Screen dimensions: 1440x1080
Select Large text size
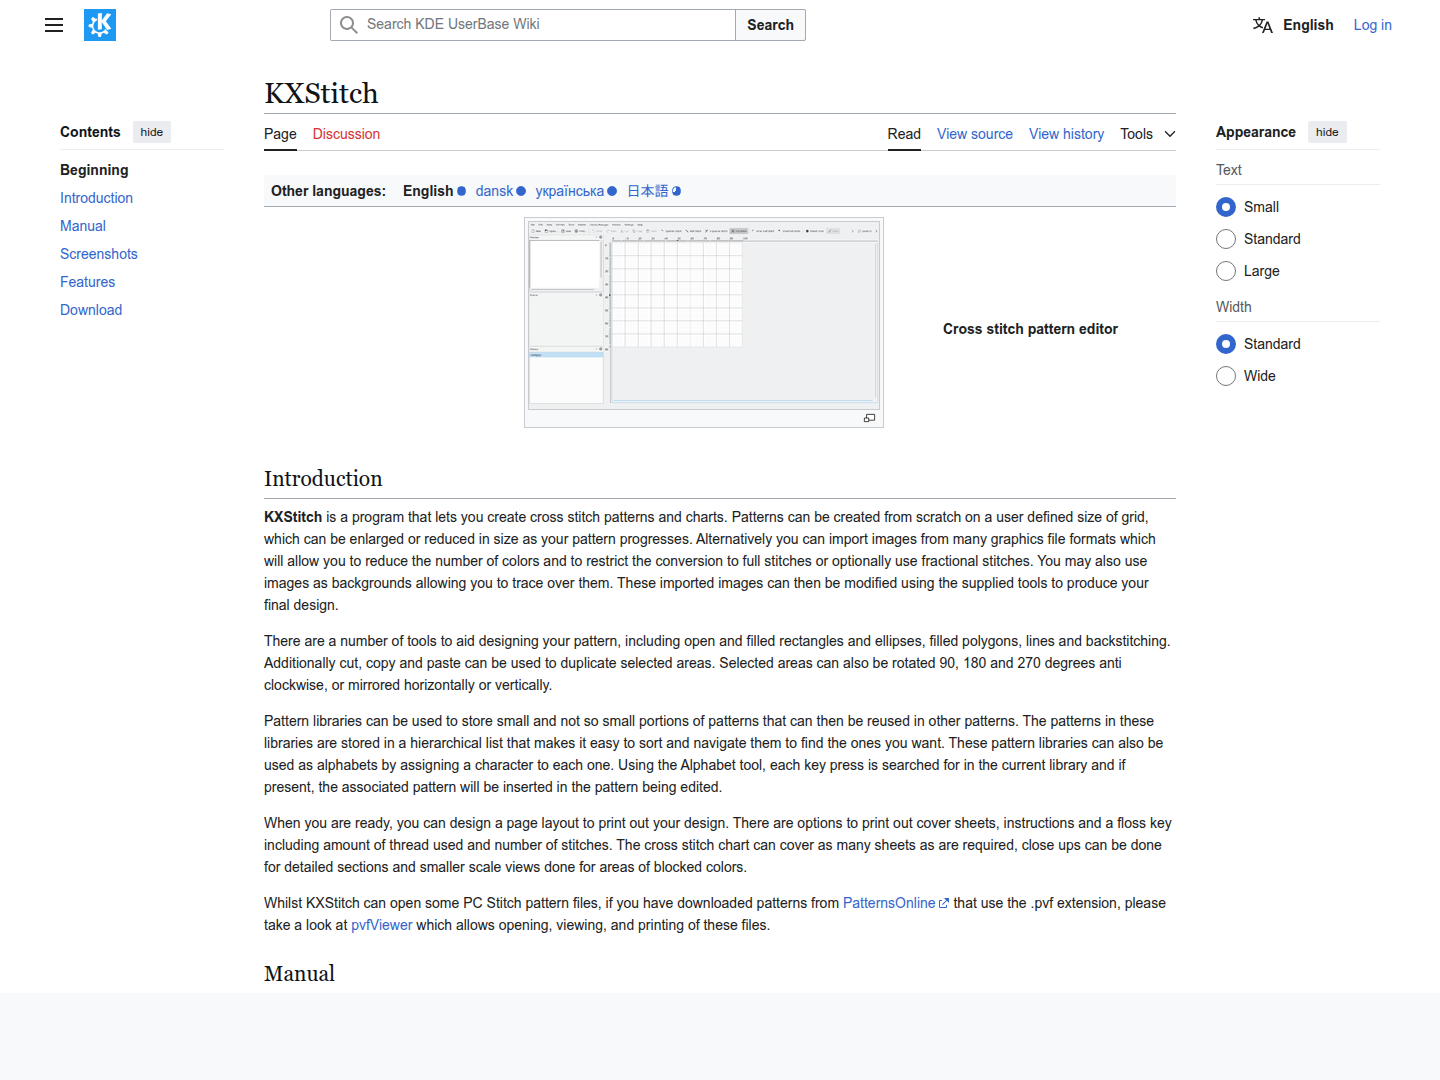pos(1226,271)
